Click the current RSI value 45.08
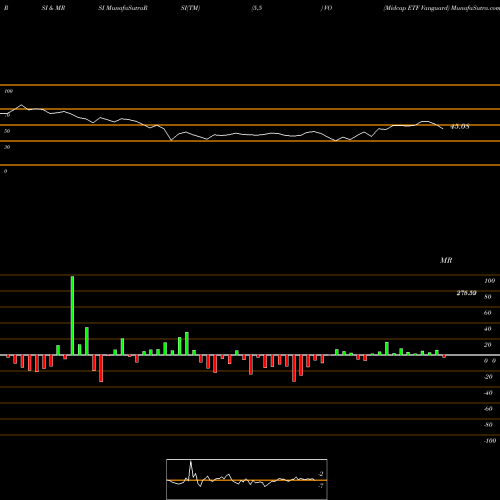Viewport: 500px width, 500px height. [460, 127]
